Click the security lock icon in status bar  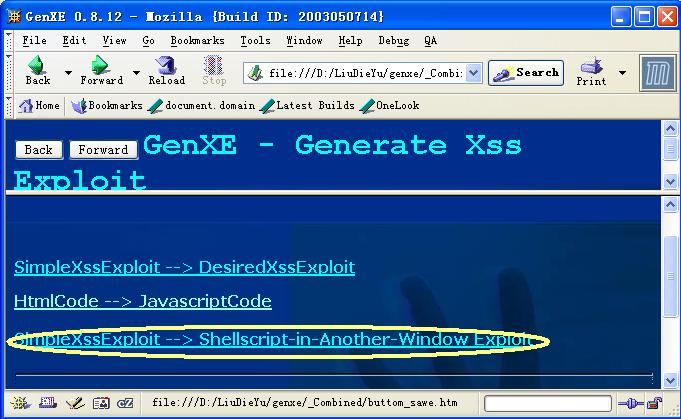tap(653, 403)
